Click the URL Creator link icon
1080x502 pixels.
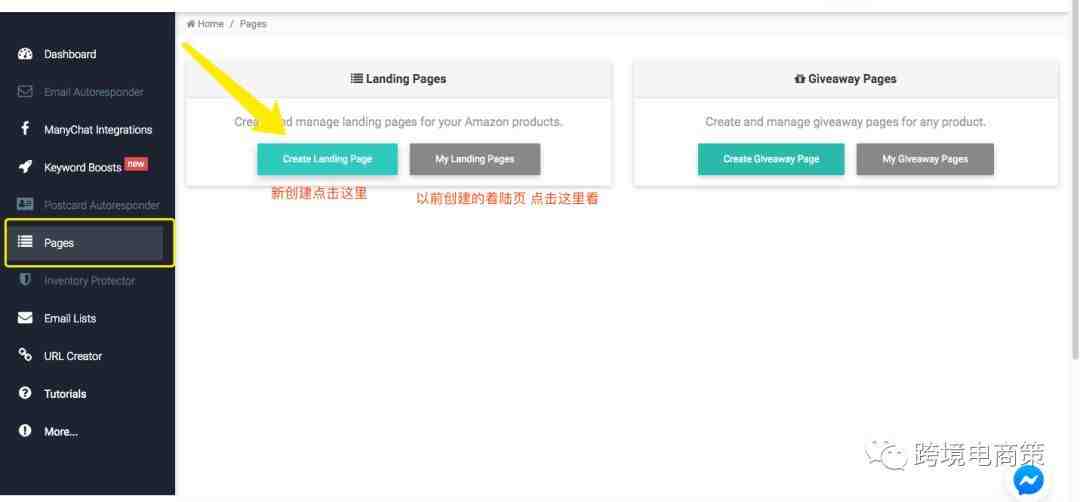(25, 356)
